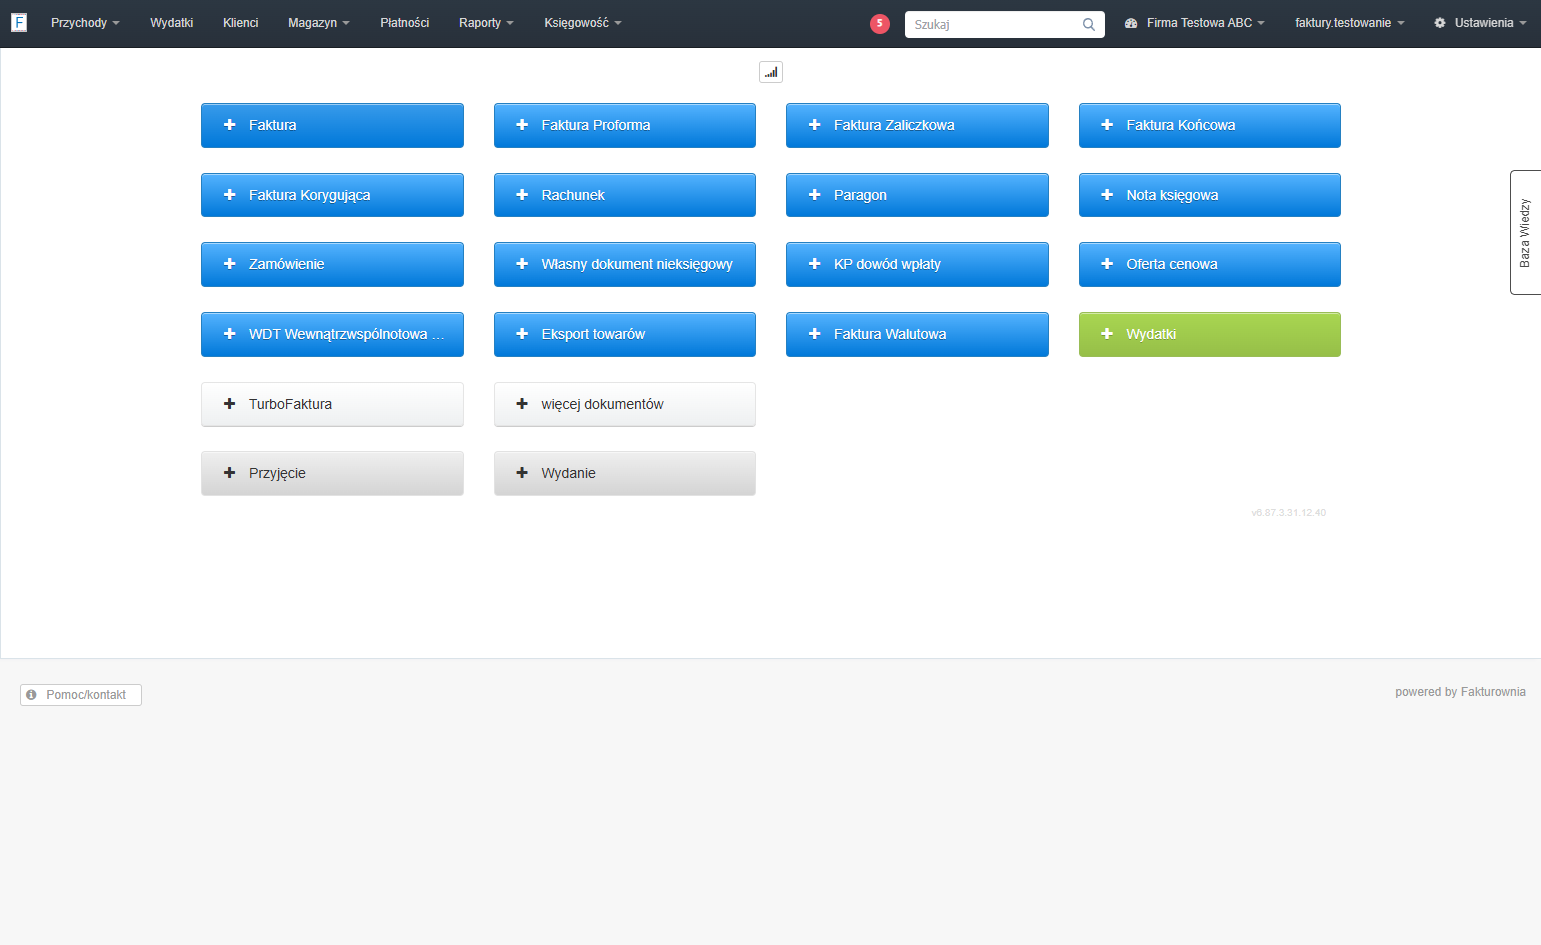Click the info icon in Pomoc/kontakt
The width and height of the screenshot is (1541, 945).
[x=31, y=695]
